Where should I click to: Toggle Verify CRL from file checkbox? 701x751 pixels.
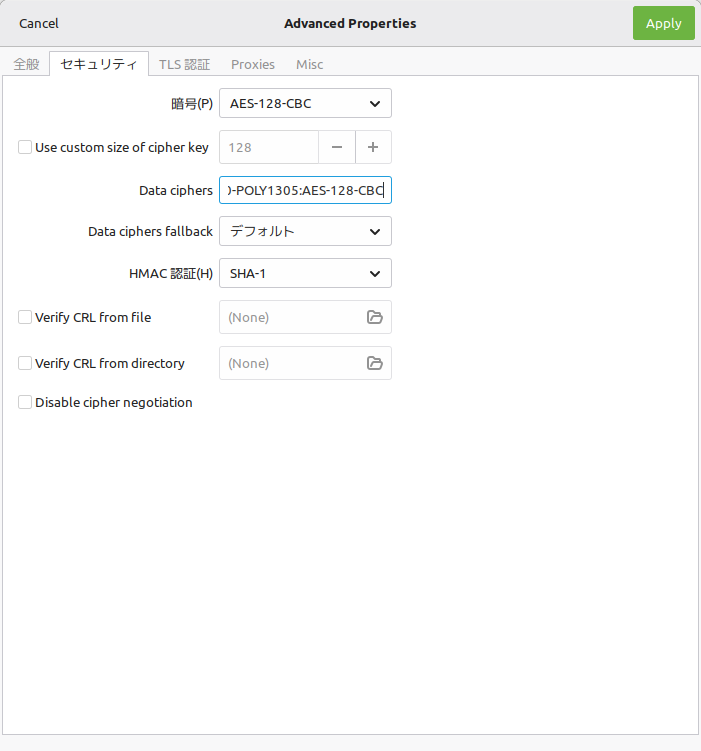click(25, 317)
